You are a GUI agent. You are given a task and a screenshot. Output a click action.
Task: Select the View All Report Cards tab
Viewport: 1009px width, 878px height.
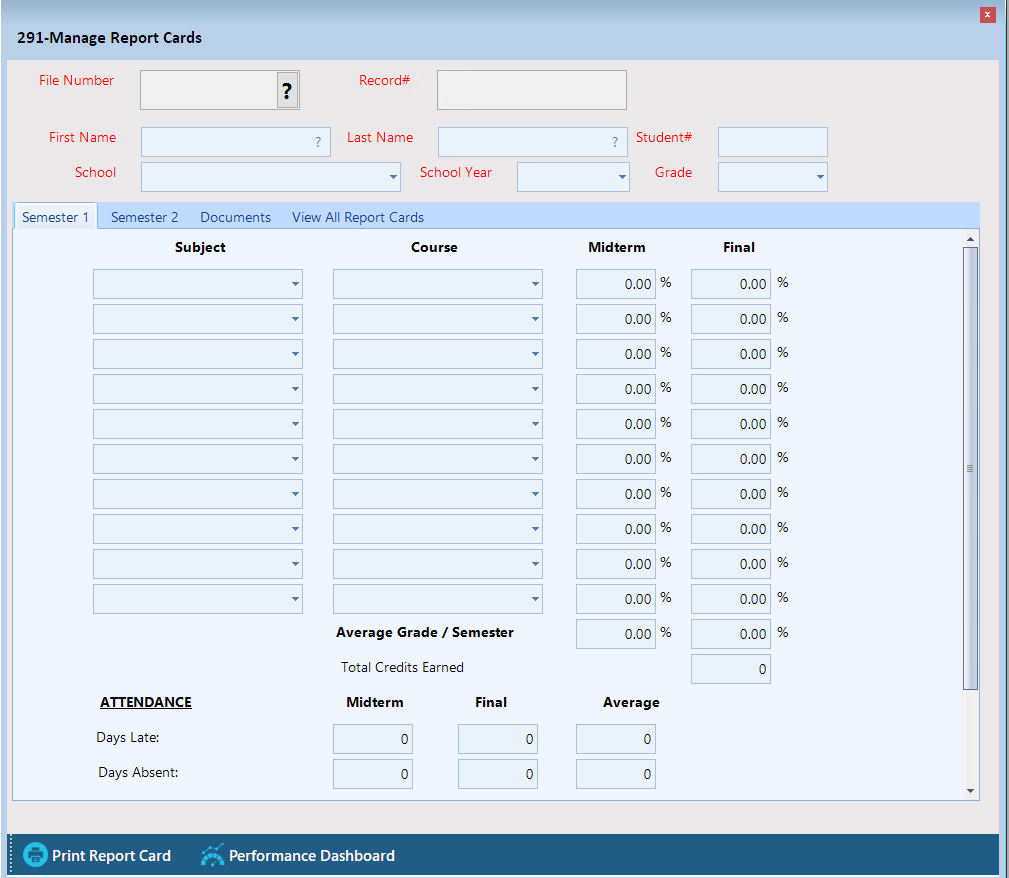[357, 217]
